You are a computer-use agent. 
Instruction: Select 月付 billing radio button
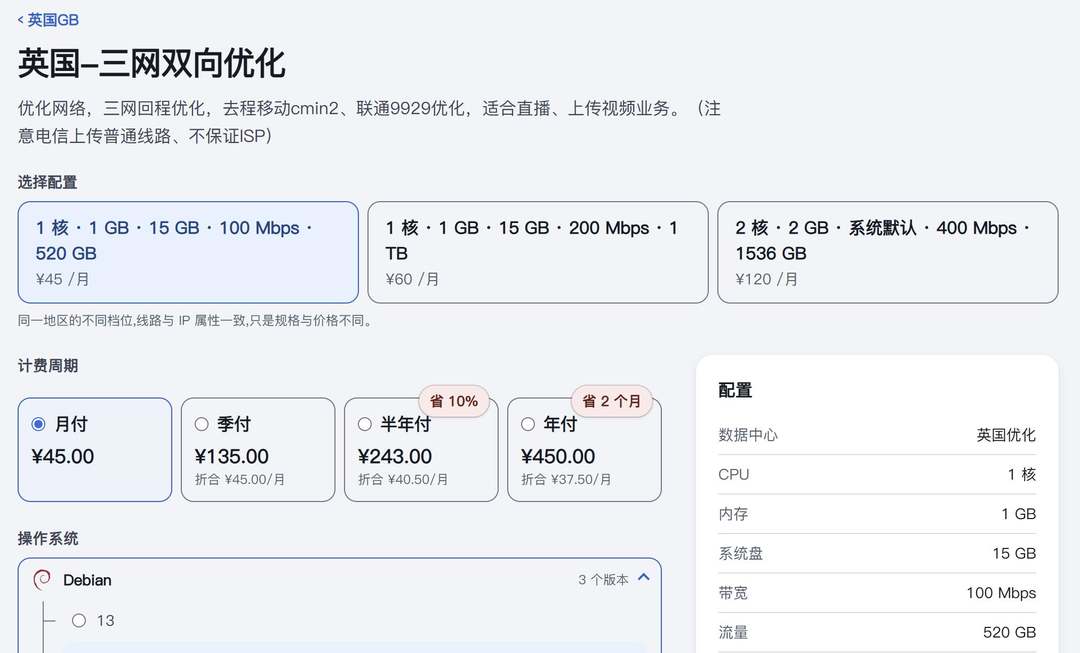39,424
